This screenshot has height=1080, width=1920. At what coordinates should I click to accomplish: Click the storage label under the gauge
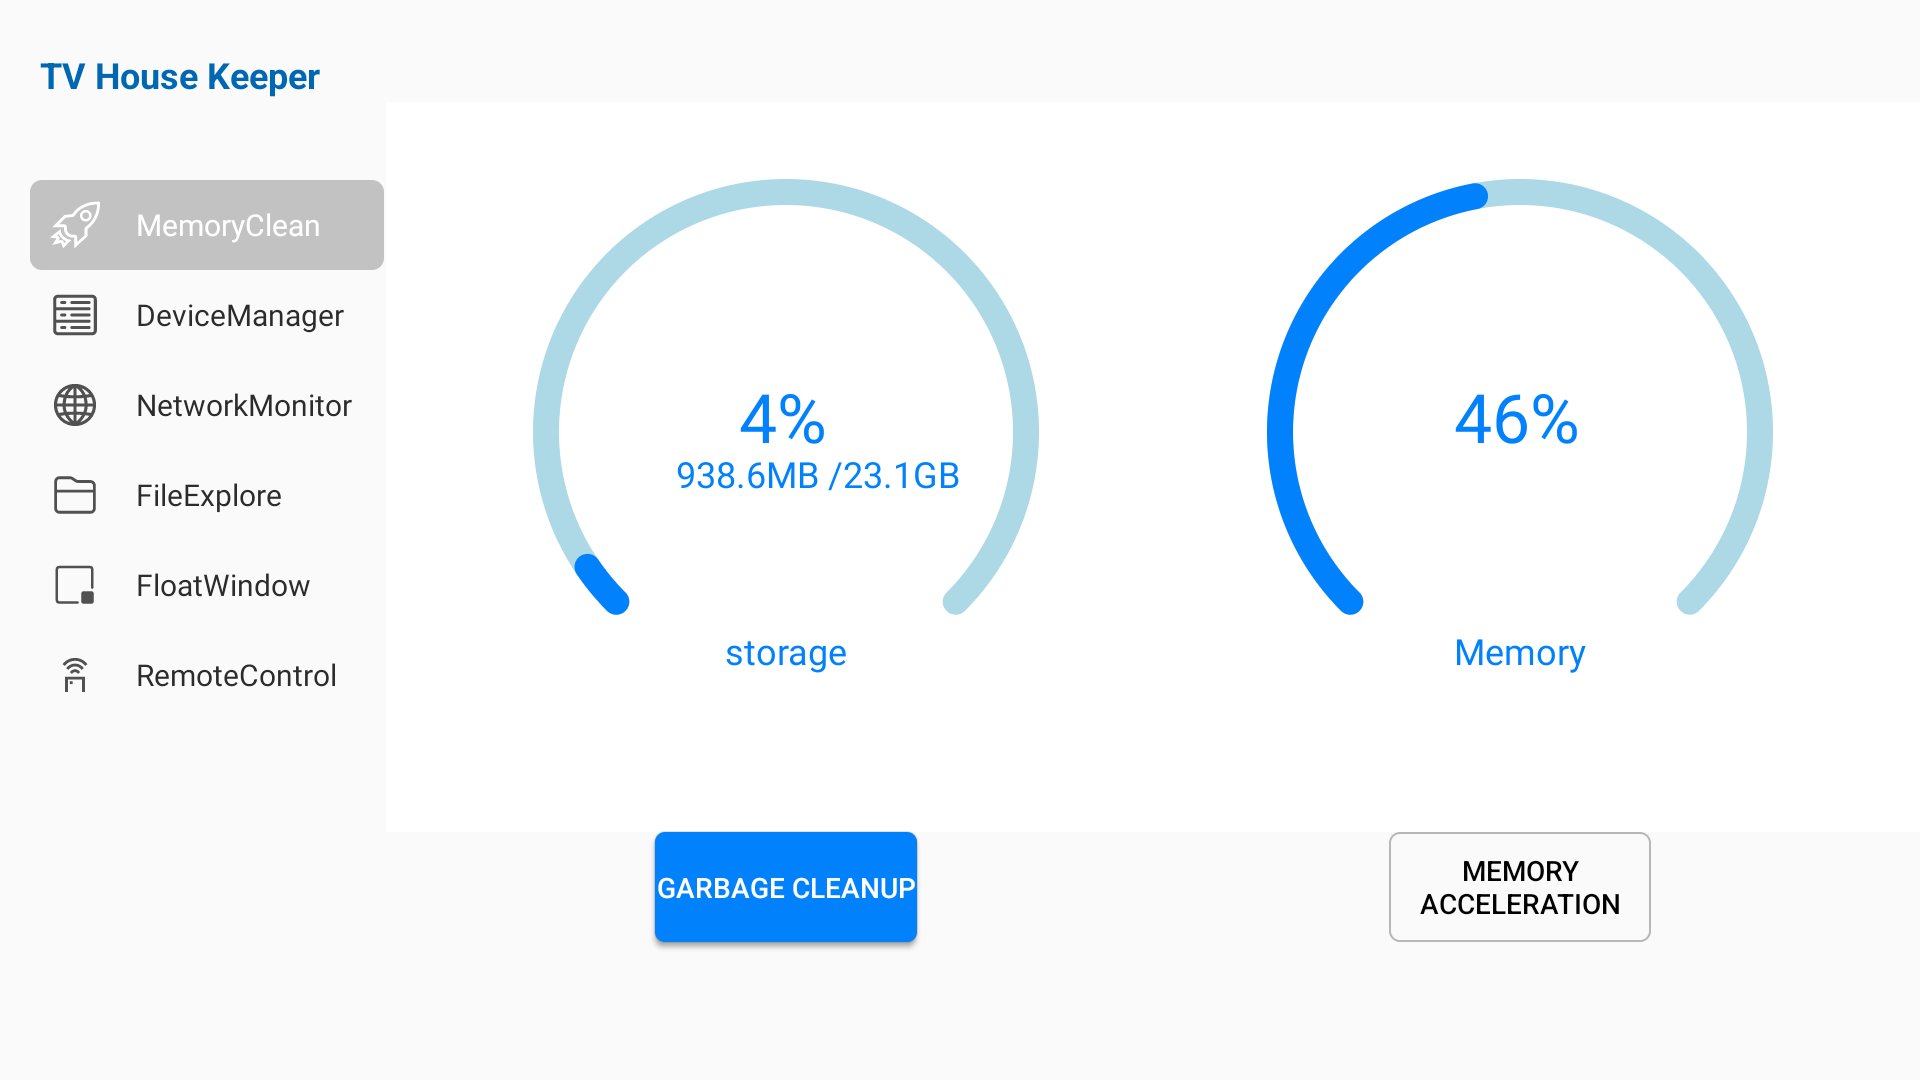786,653
